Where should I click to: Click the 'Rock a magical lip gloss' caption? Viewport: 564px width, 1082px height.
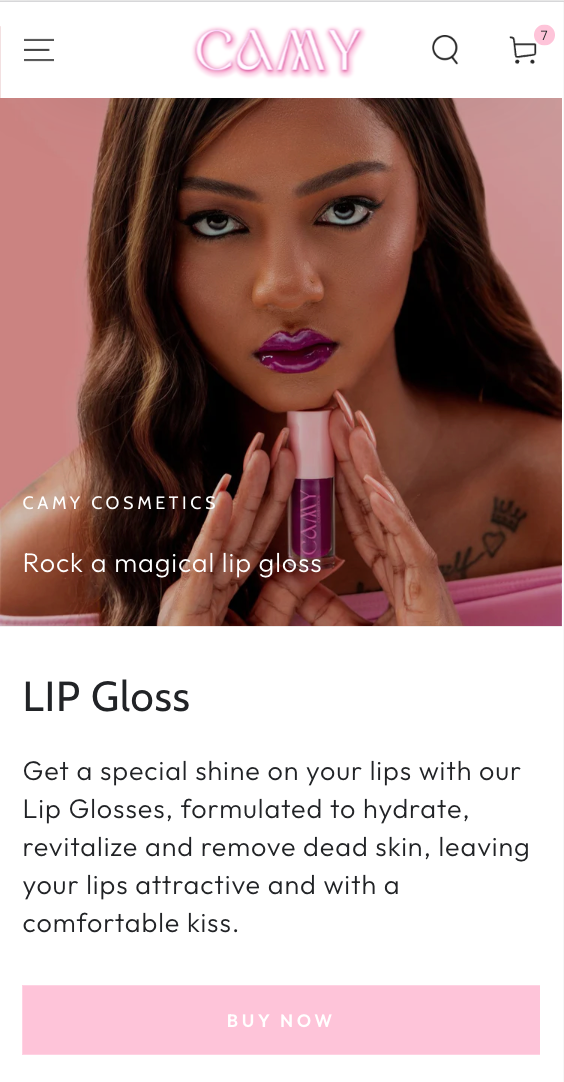173,564
